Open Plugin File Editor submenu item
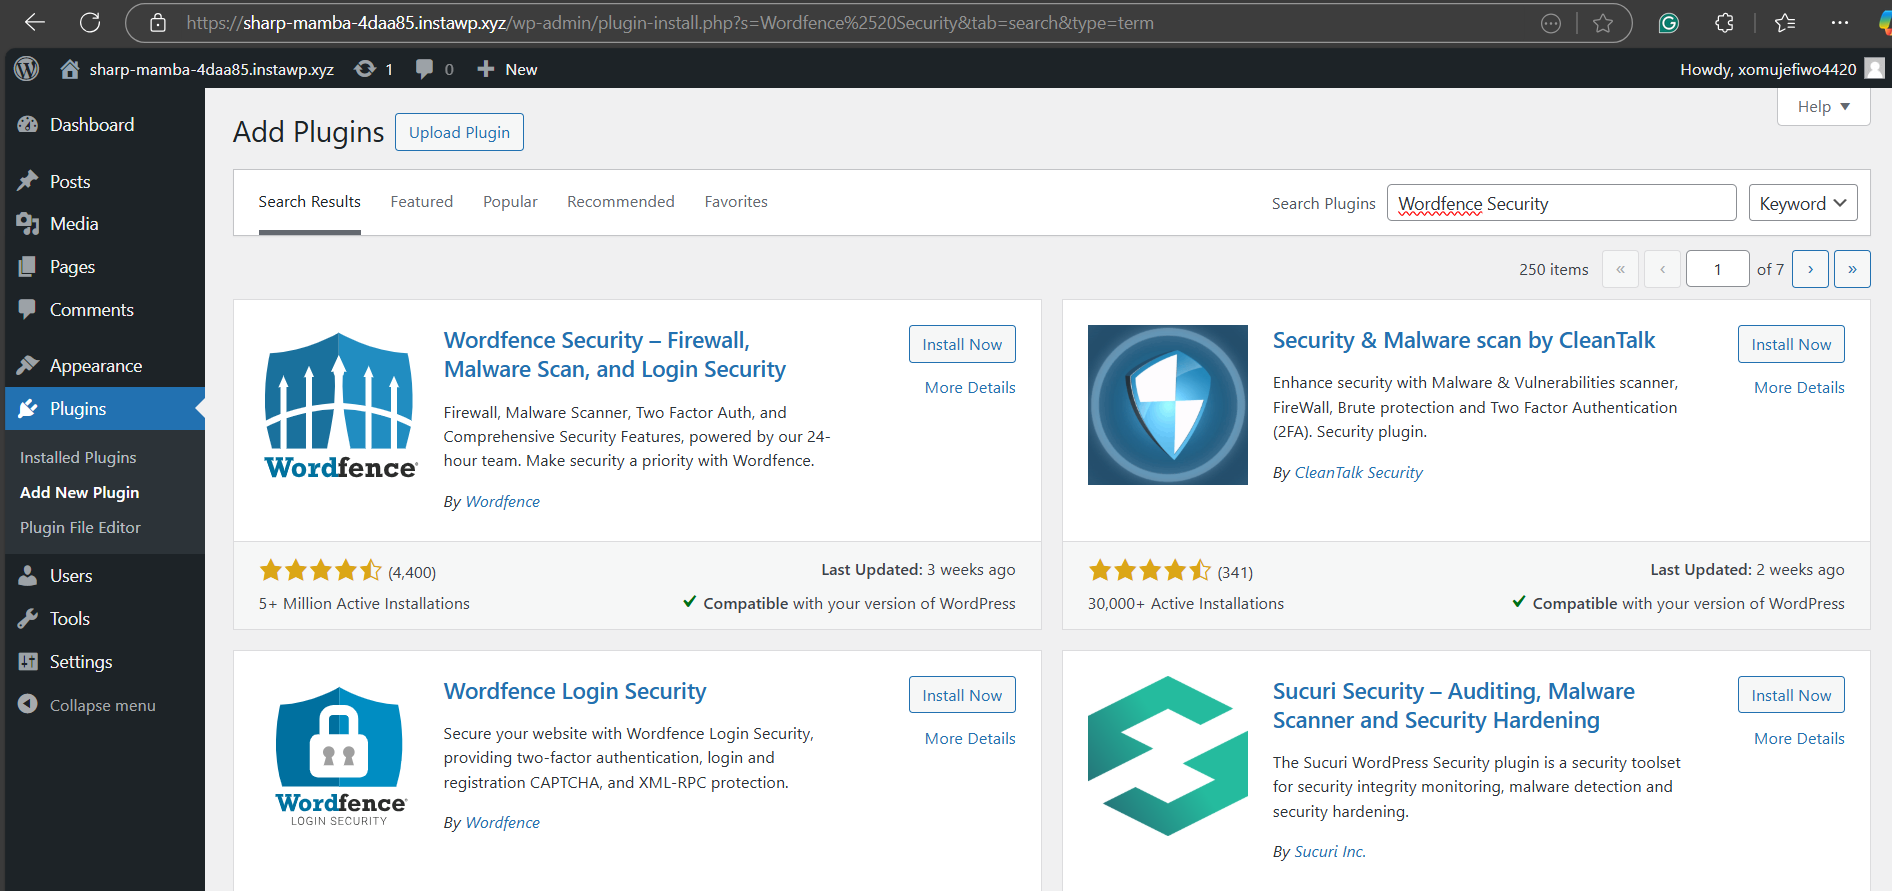 point(80,527)
